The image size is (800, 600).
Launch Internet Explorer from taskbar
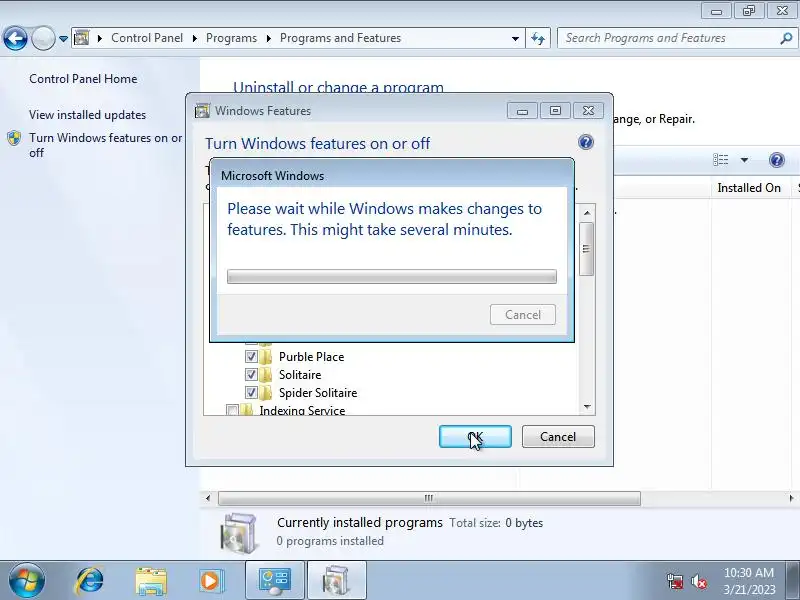[89, 581]
